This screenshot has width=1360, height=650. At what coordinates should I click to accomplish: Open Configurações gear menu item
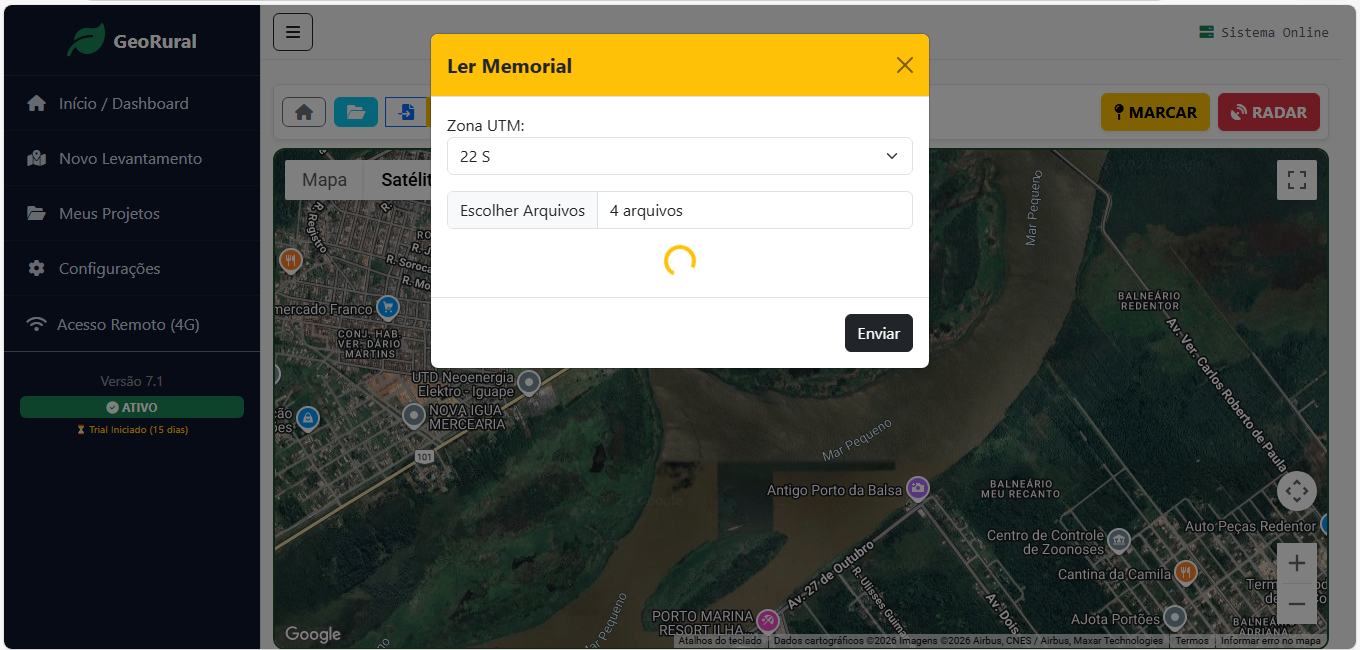point(109,269)
